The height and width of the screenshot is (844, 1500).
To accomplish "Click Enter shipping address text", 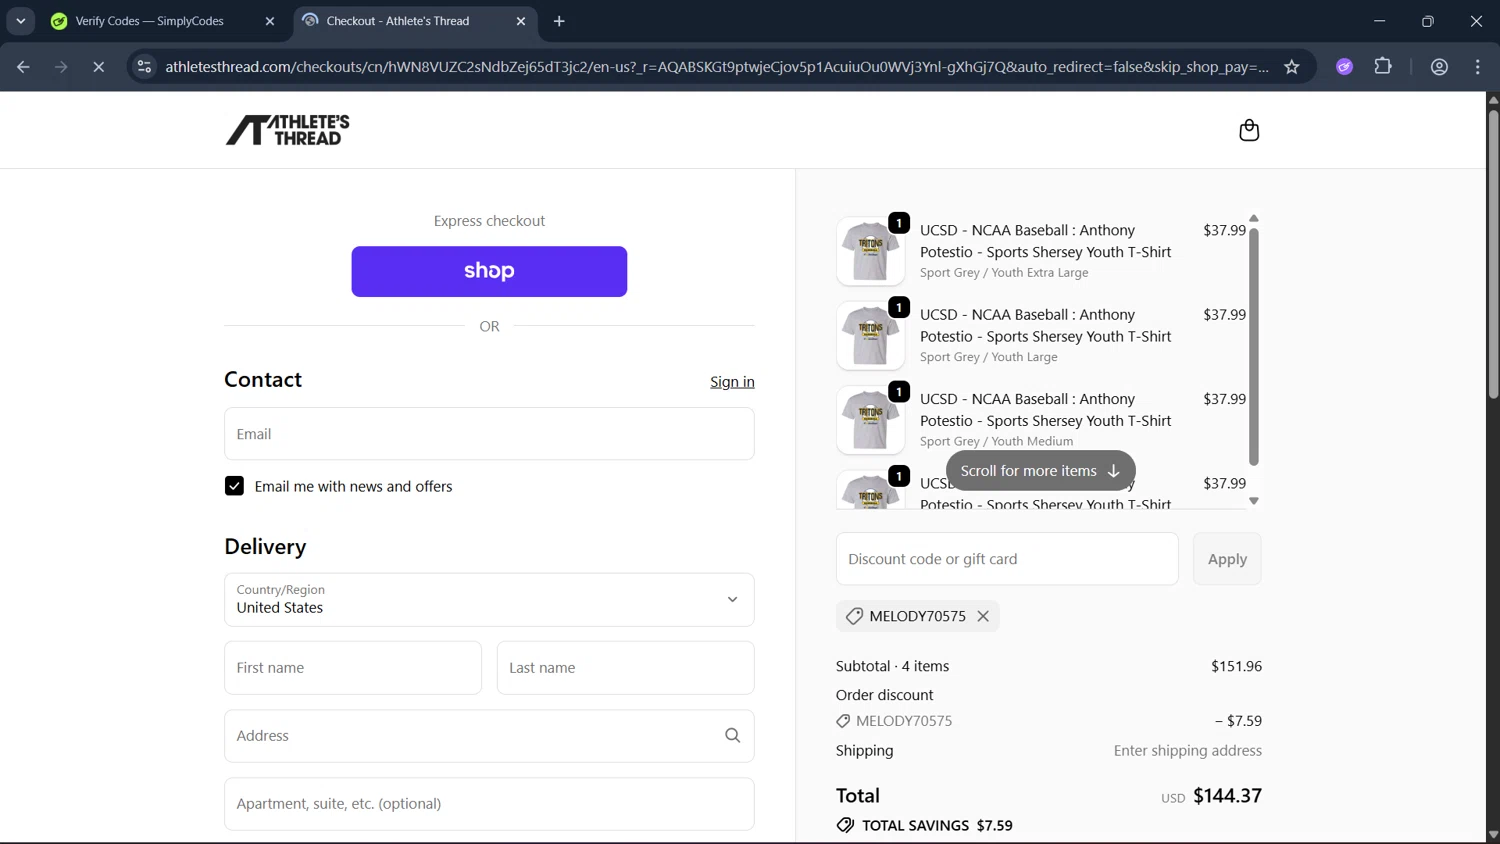I will coord(1187,751).
